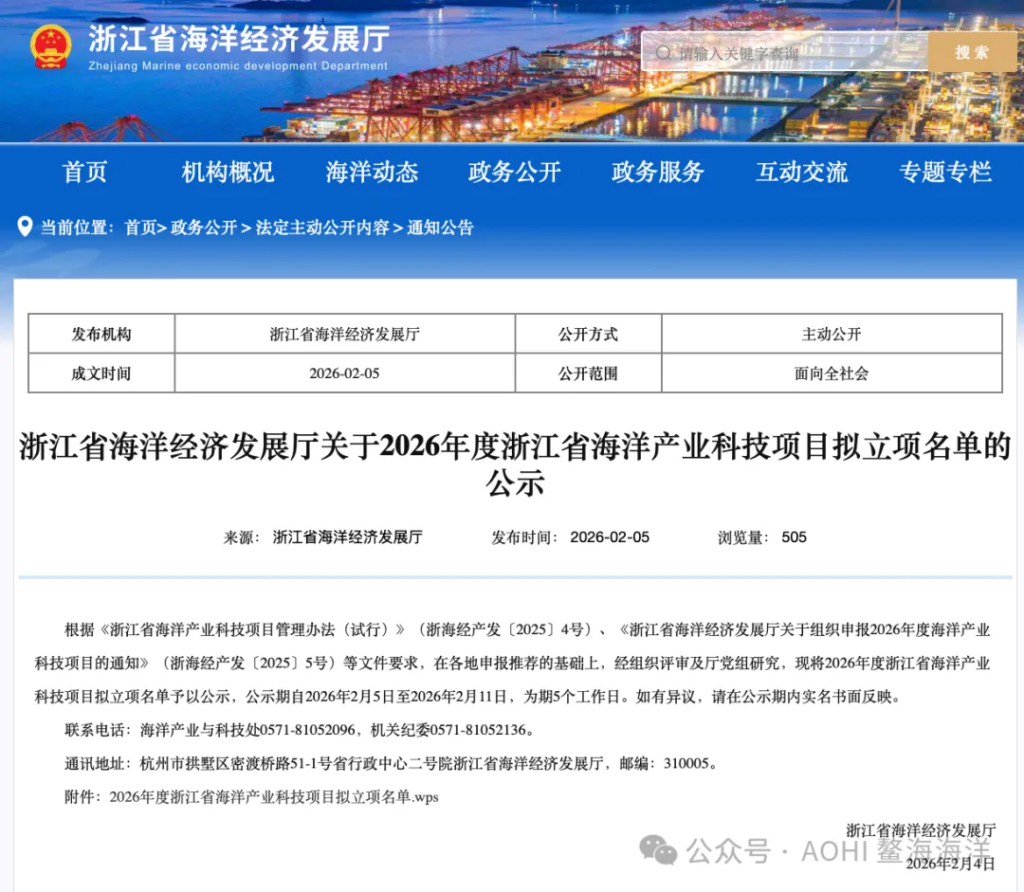This screenshot has width=1024, height=892.
Task: Open the 机构概况 navigation menu
Action: click(228, 172)
